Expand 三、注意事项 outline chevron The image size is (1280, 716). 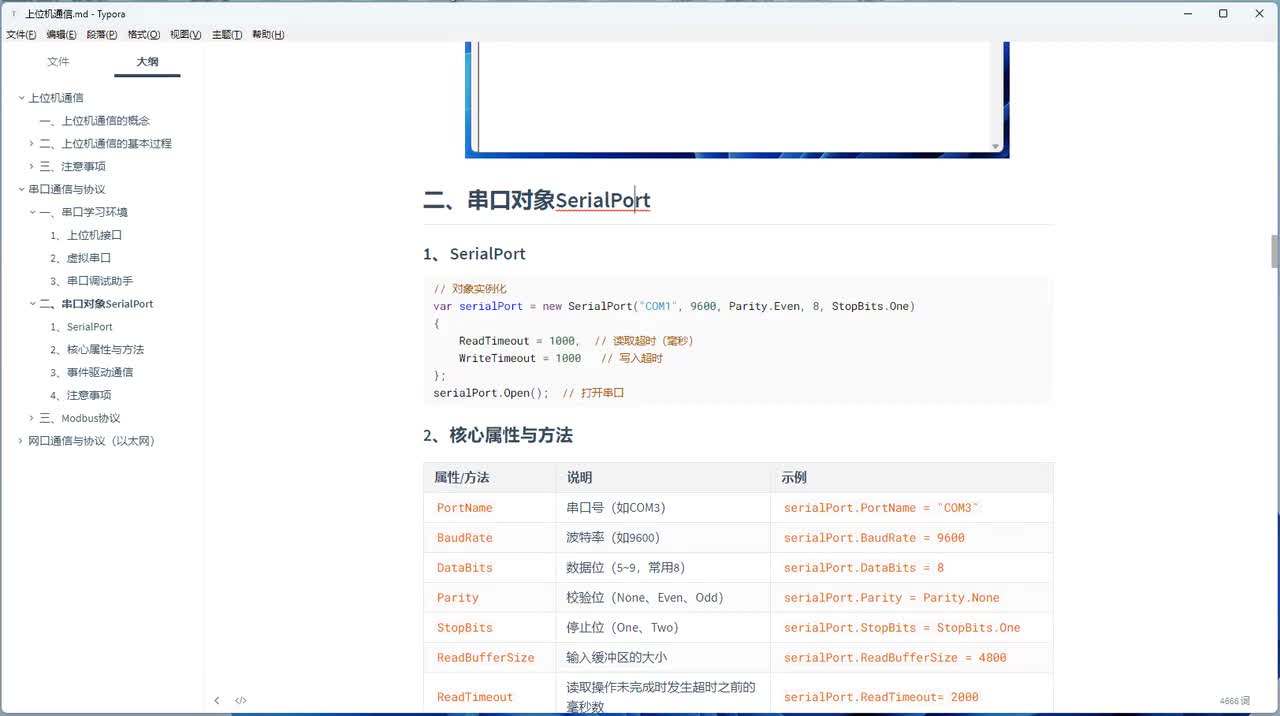(x=32, y=167)
